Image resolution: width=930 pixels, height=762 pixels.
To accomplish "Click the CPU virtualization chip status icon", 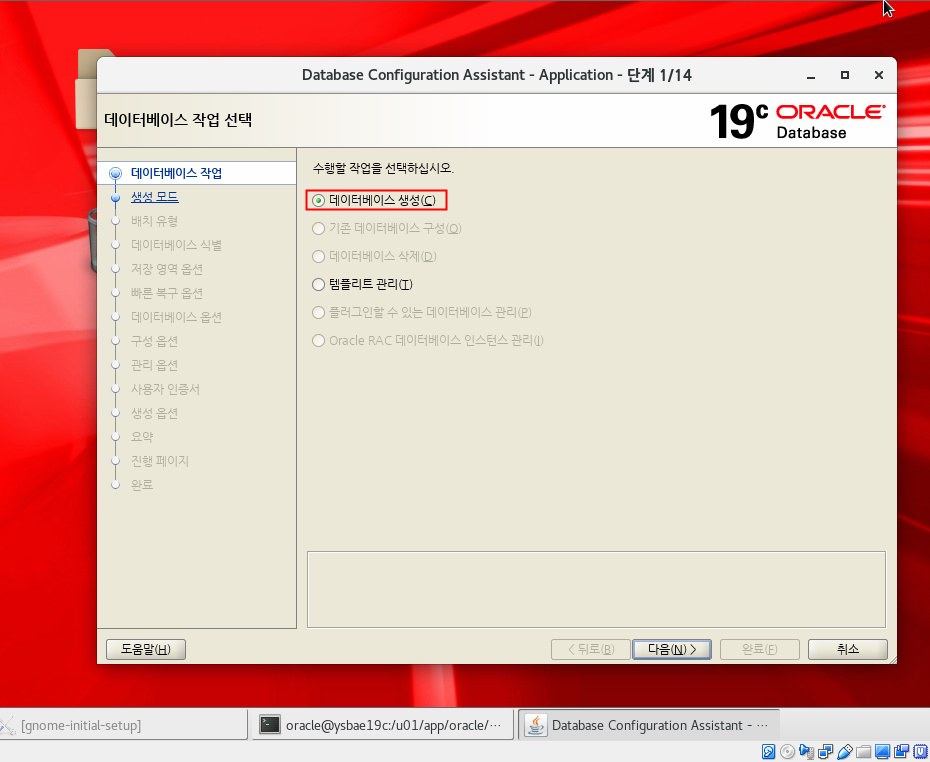I will coord(920,752).
